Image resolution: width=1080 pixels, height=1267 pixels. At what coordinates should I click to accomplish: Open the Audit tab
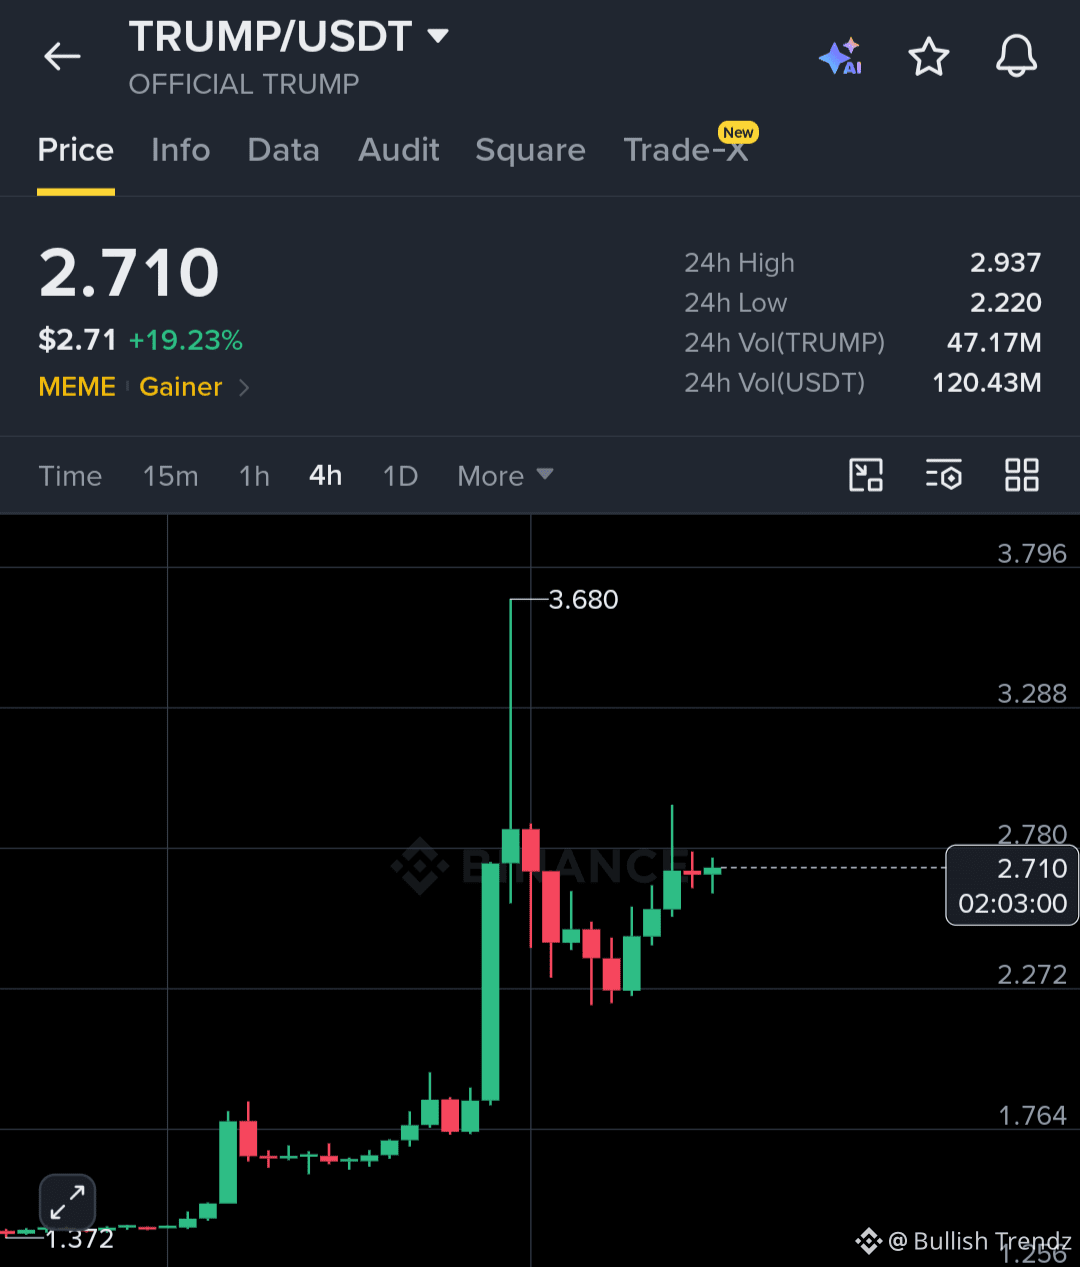pos(399,150)
